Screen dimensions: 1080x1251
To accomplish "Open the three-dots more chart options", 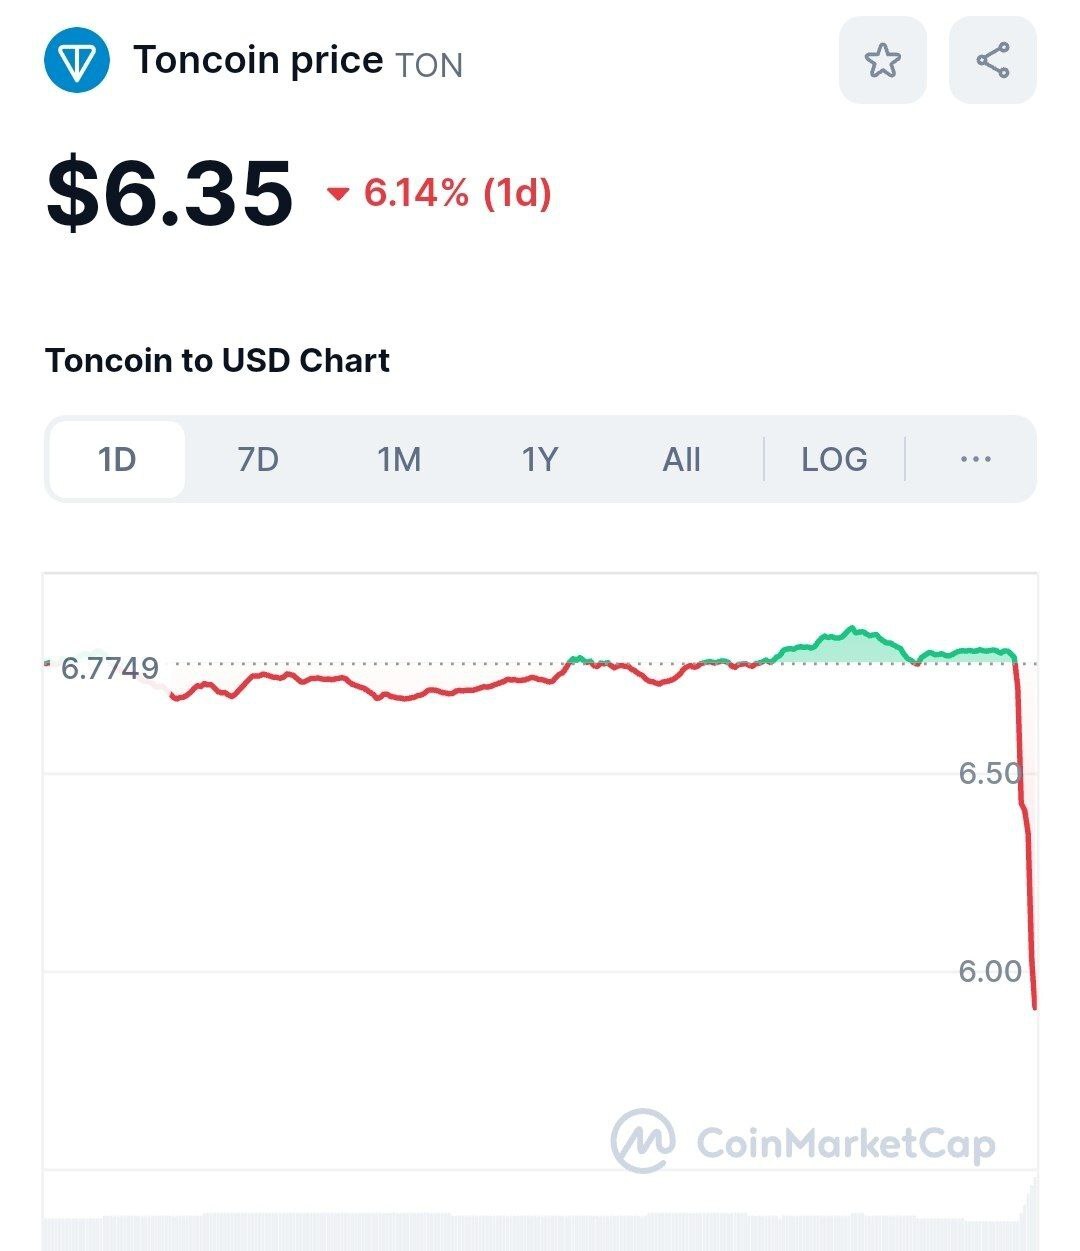I will [975, 459].
